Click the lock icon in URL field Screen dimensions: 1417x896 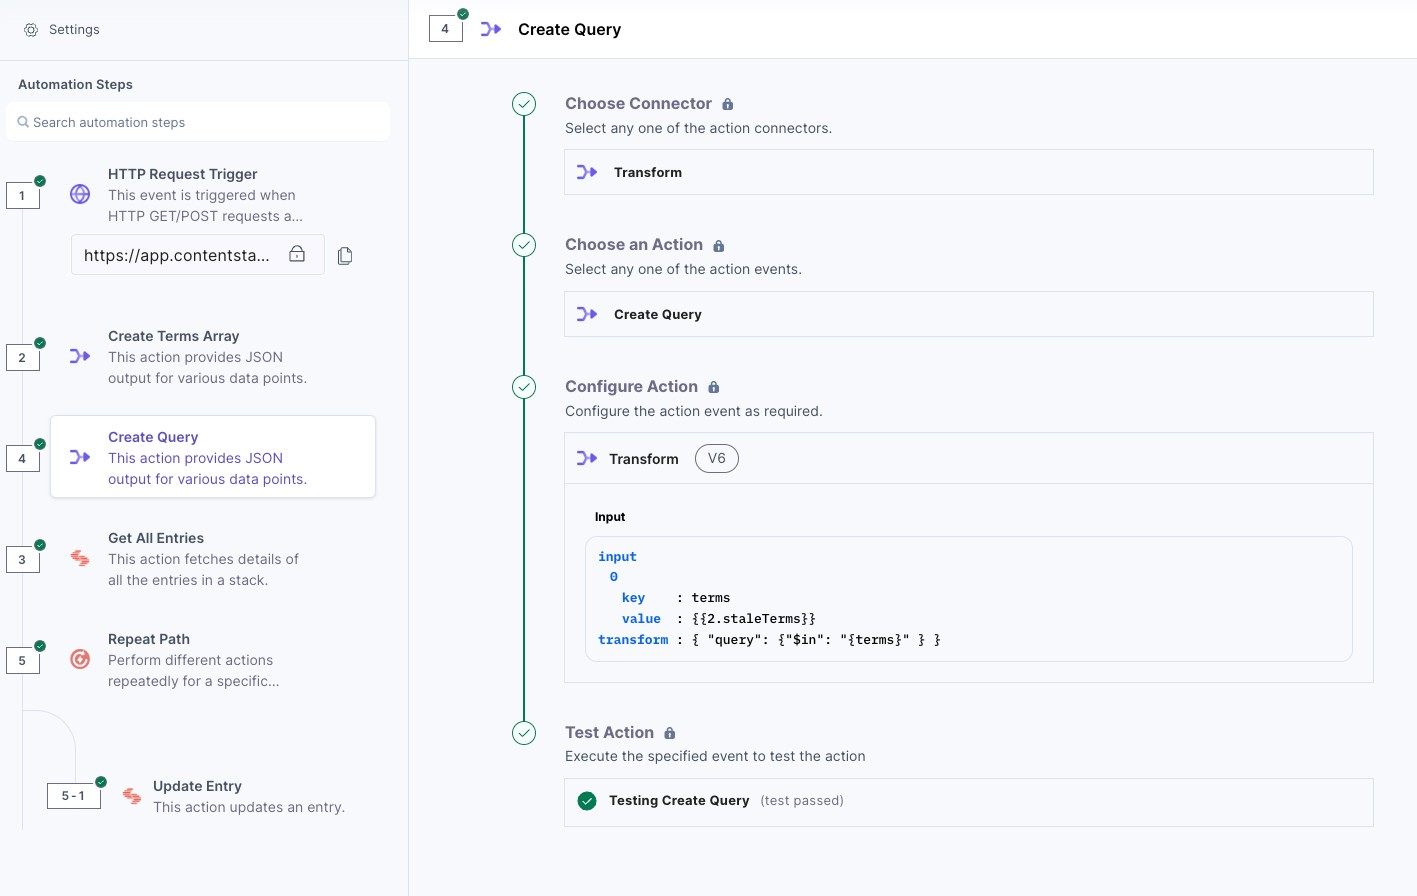tap(297, 254)
